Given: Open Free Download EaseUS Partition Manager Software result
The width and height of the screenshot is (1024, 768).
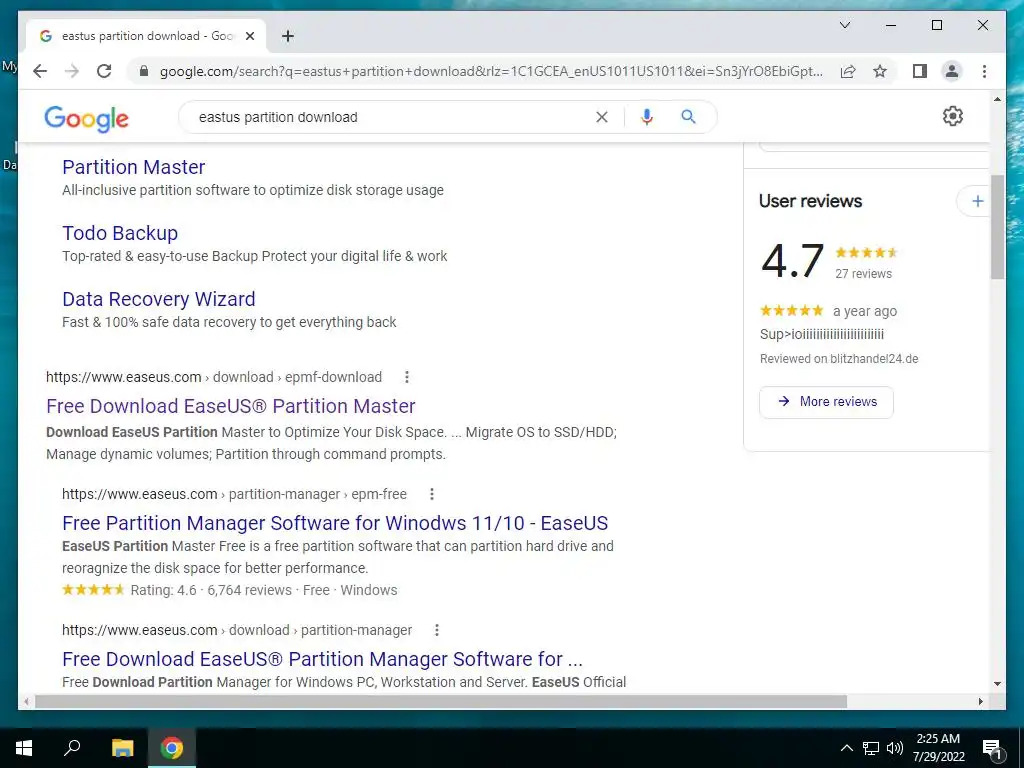Looking at the screenshot, I should tap(323, 659).
